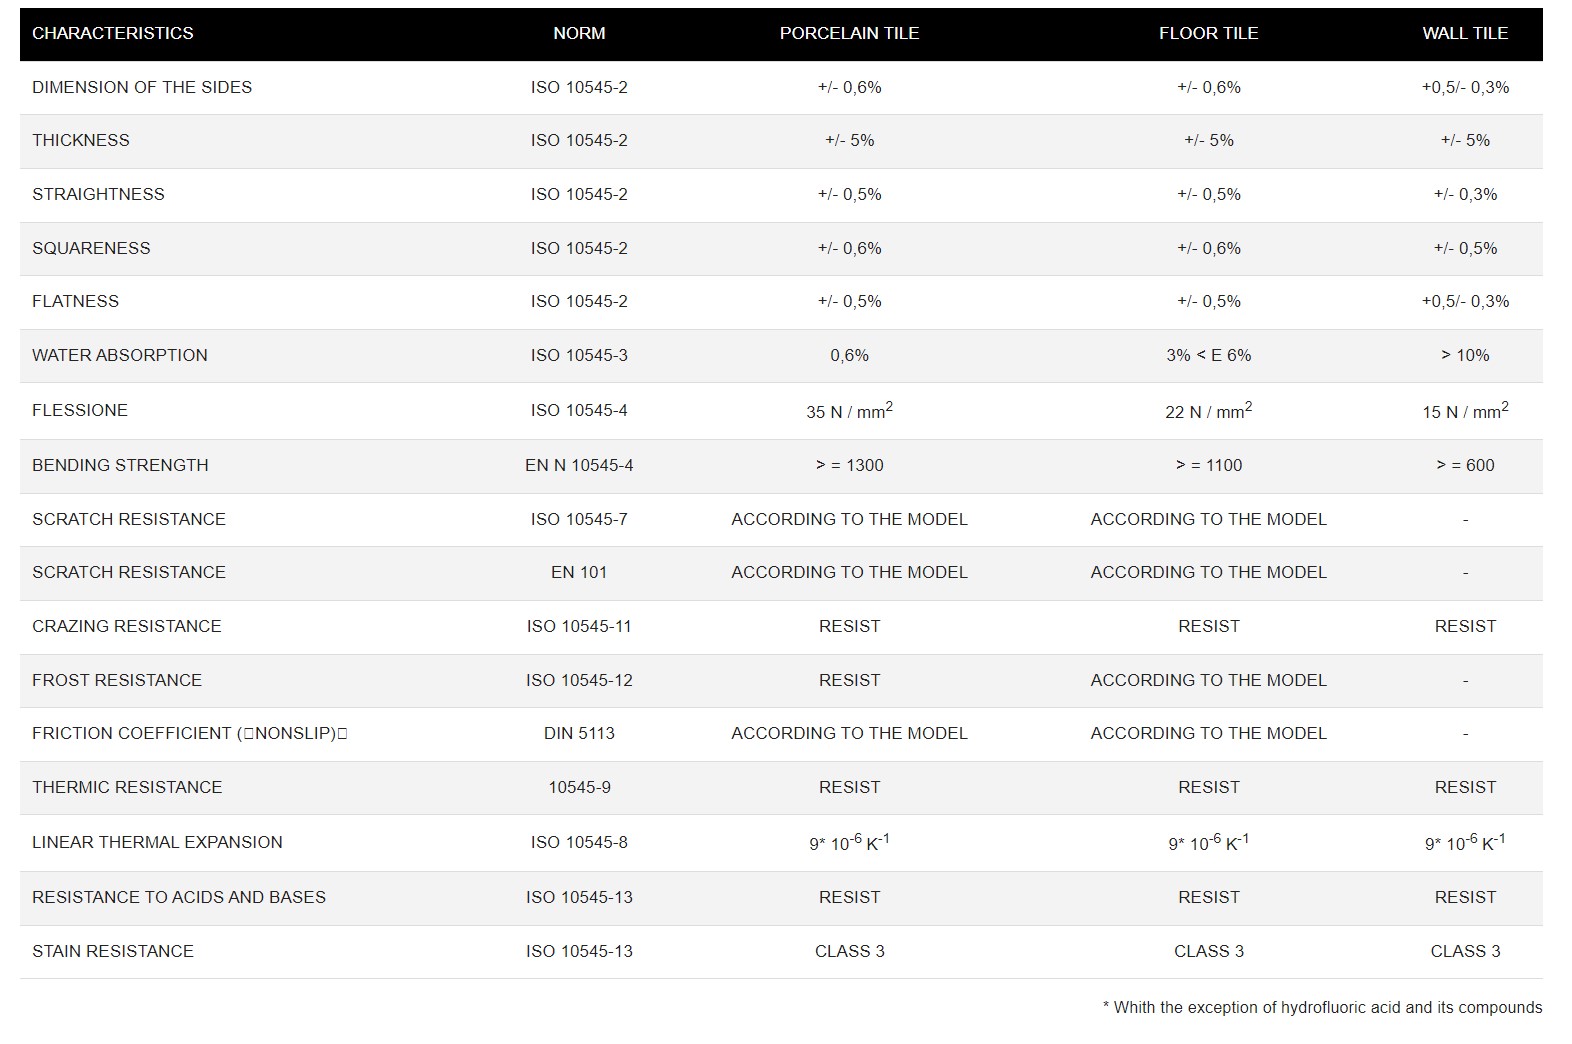Click the STAIN RESISTANCE row label
The width and height of the screenshot is (1572, 1044).
coord(113,951)
